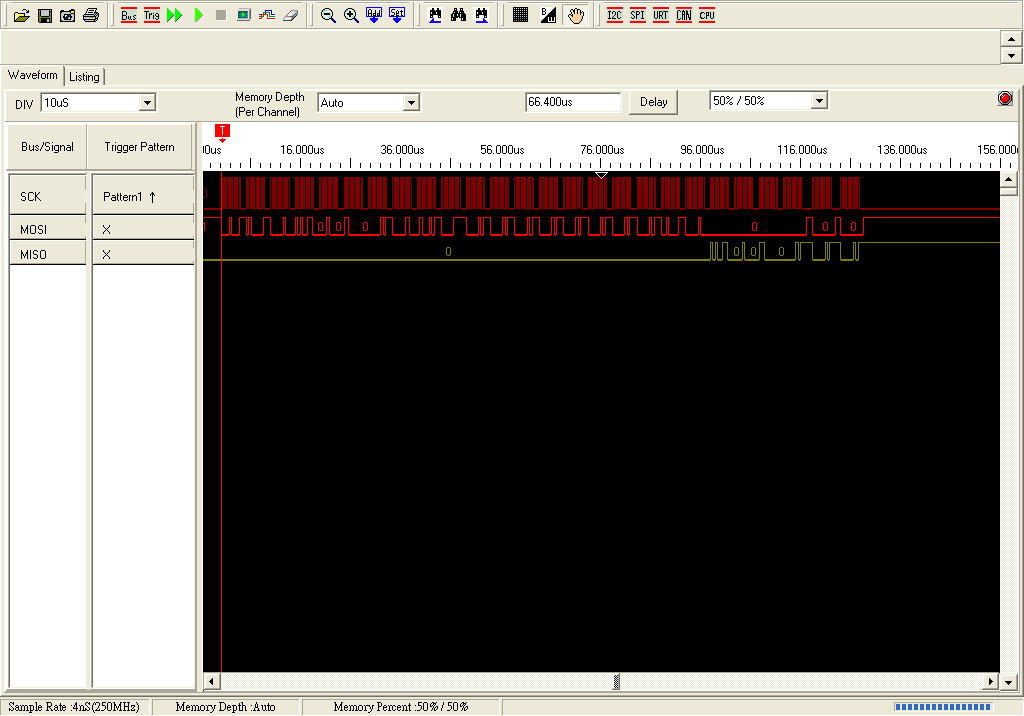Switch to the Waveform tab
The width and height of the screenshot is (1024, 716).
[x=33, y=75]
